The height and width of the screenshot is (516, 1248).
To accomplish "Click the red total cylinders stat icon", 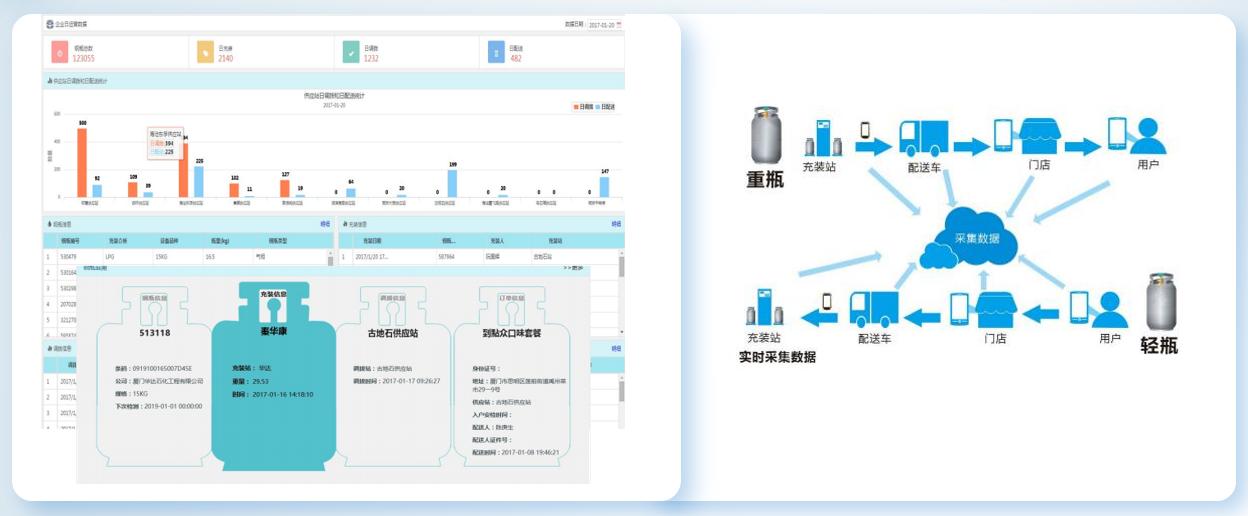I will [x=59, y=52].
